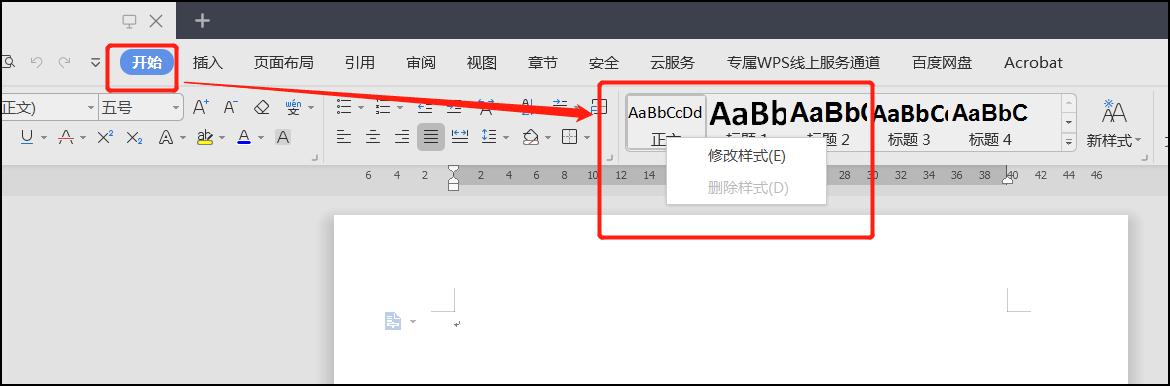Screen dimensions: 1170x386
Task: Click the yellow highlight color button
Action: click(205, 137)
